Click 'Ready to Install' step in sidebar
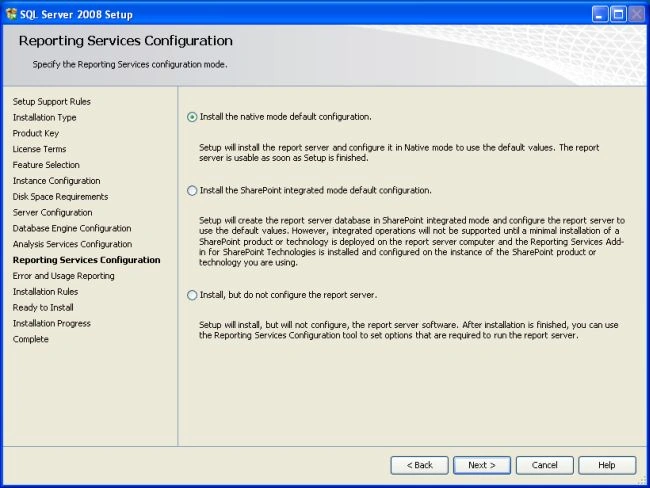Image resolution: width=650 pixels, height=488 pixels. (x=43, y=307)
